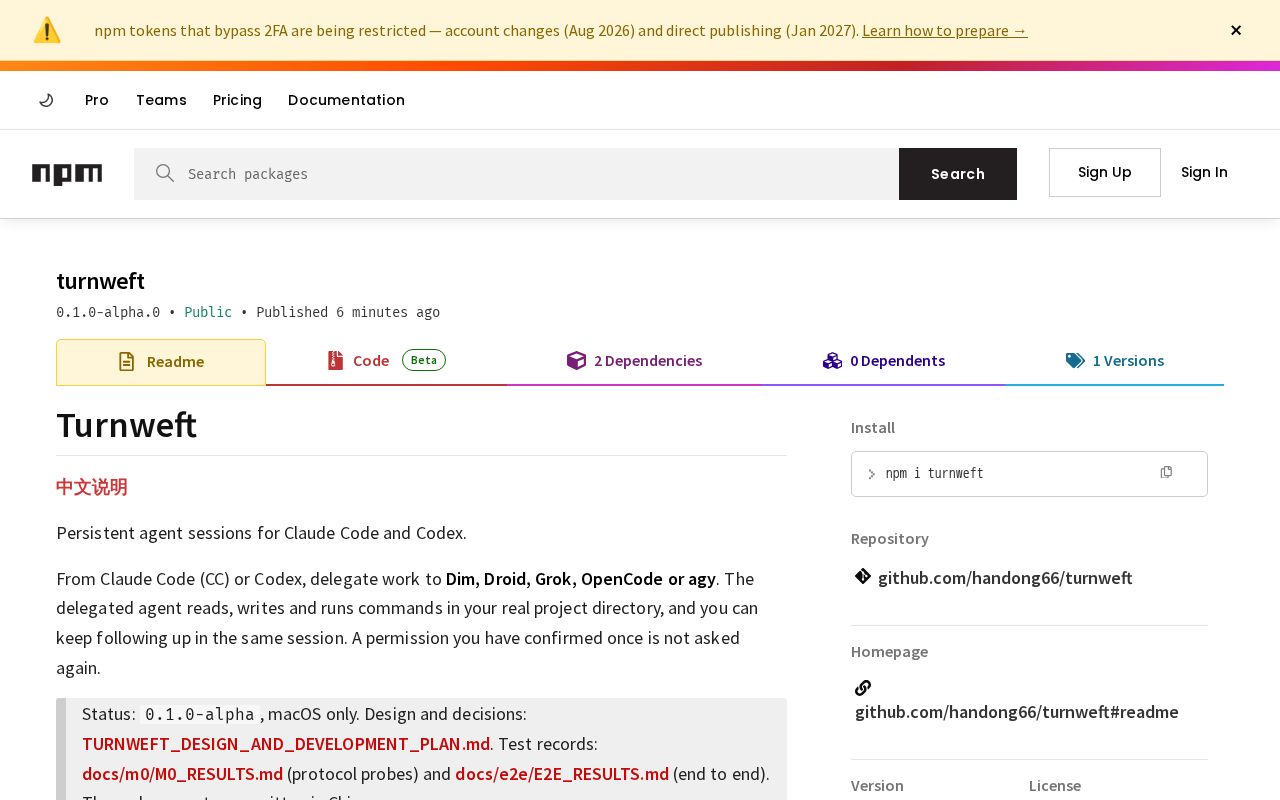1280x800 pixels.
Task: Click the Public label under package name
Action: [208, 312]
